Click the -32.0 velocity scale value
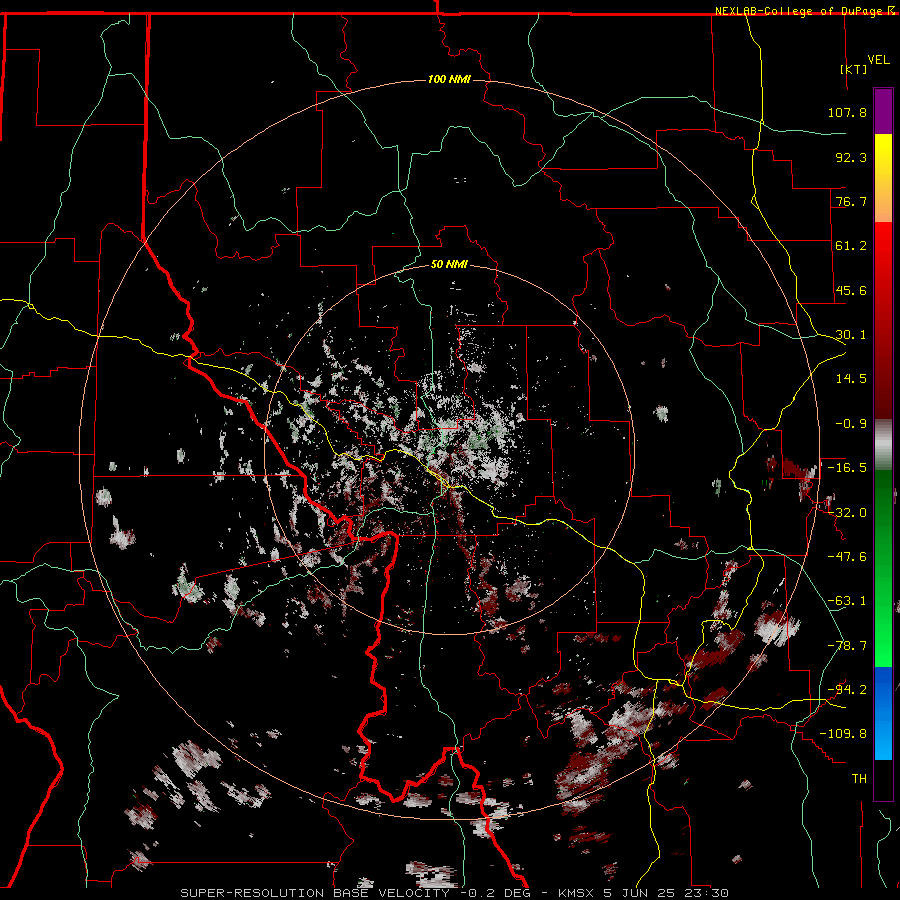The height and width of the screenshot is (900, 900). tap(847, 513)
